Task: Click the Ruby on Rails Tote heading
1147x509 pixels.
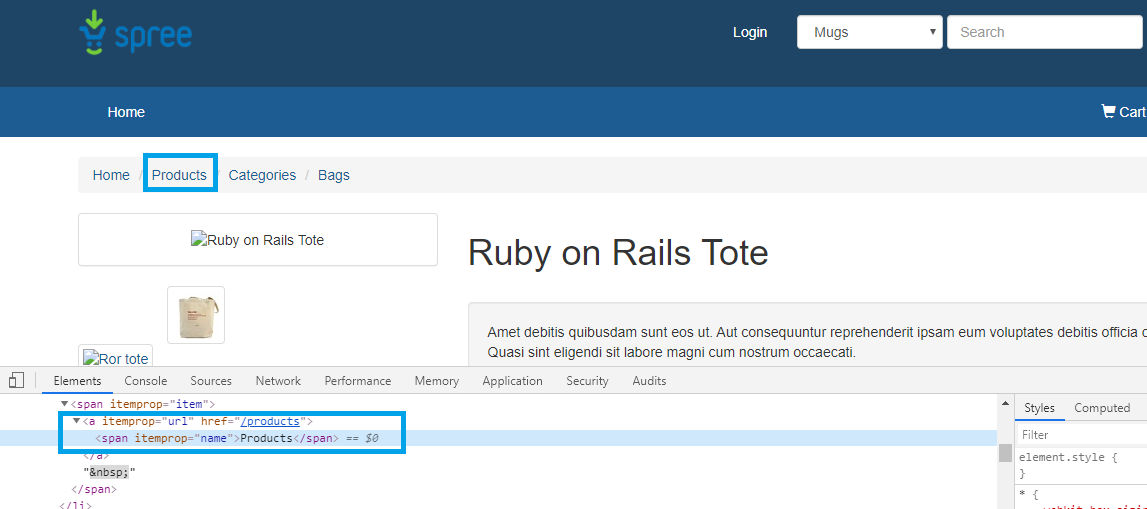Action: [x=618, y=253]
